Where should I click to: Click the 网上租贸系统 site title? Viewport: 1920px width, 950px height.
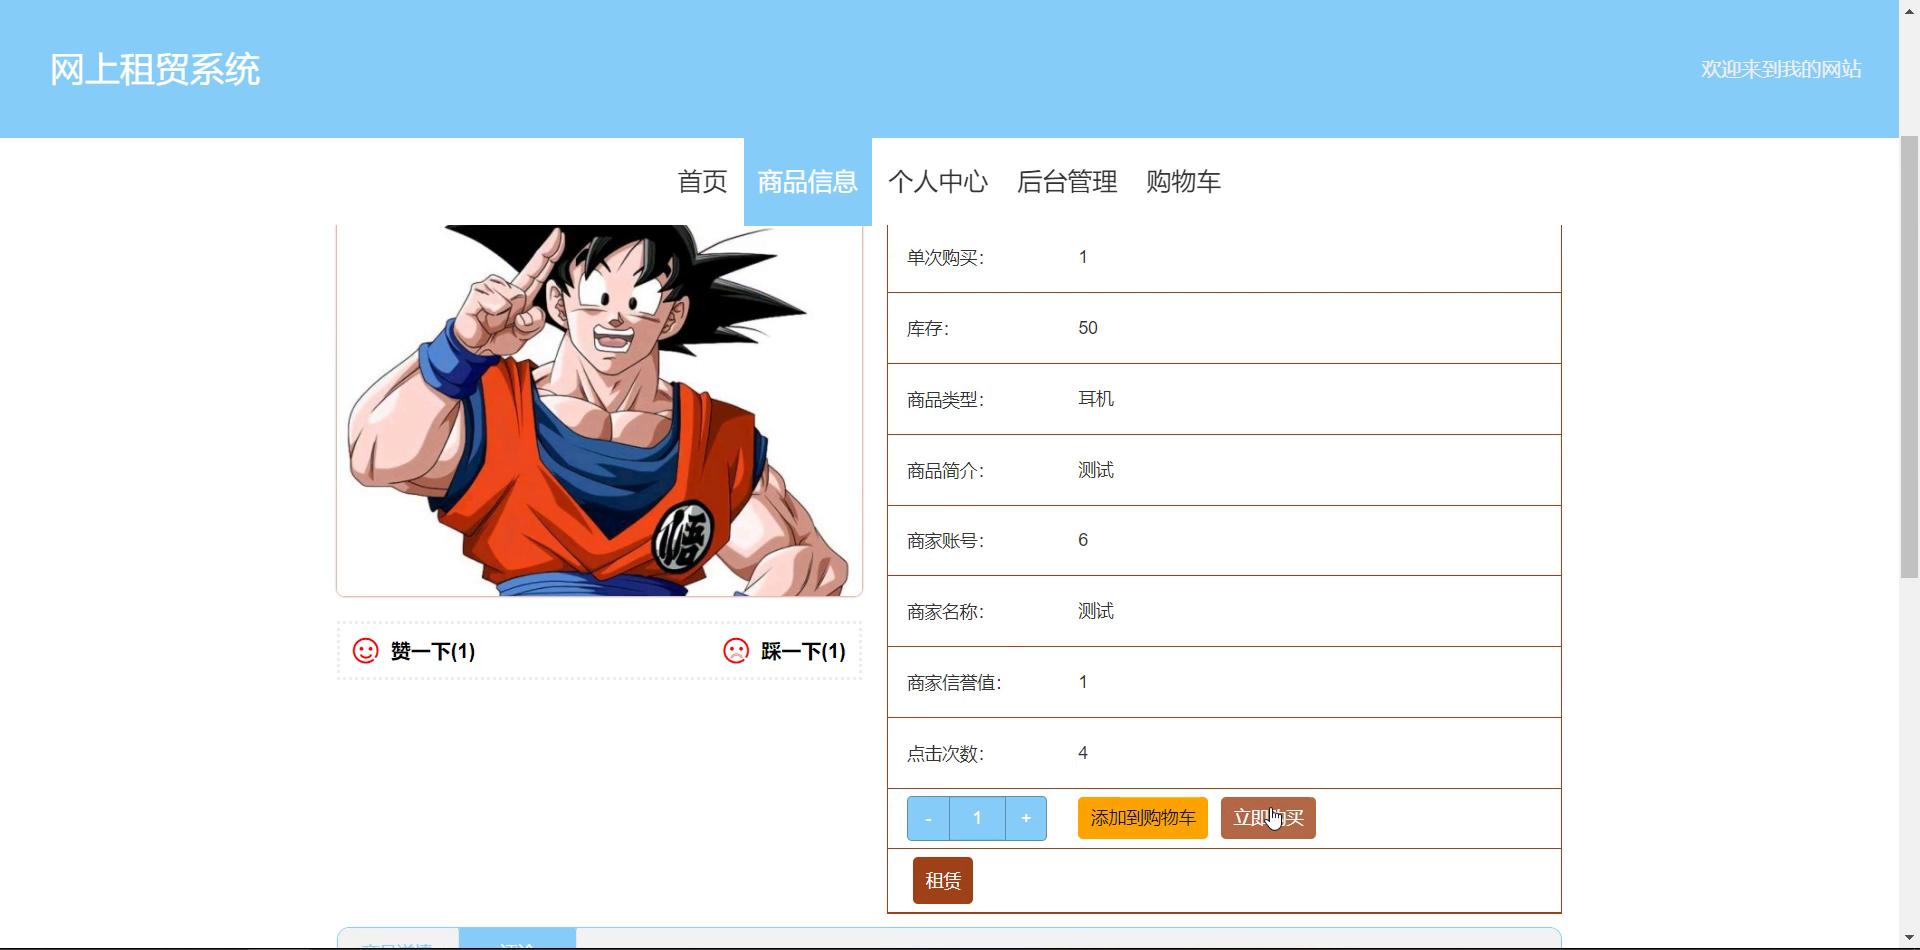[155, 70]
